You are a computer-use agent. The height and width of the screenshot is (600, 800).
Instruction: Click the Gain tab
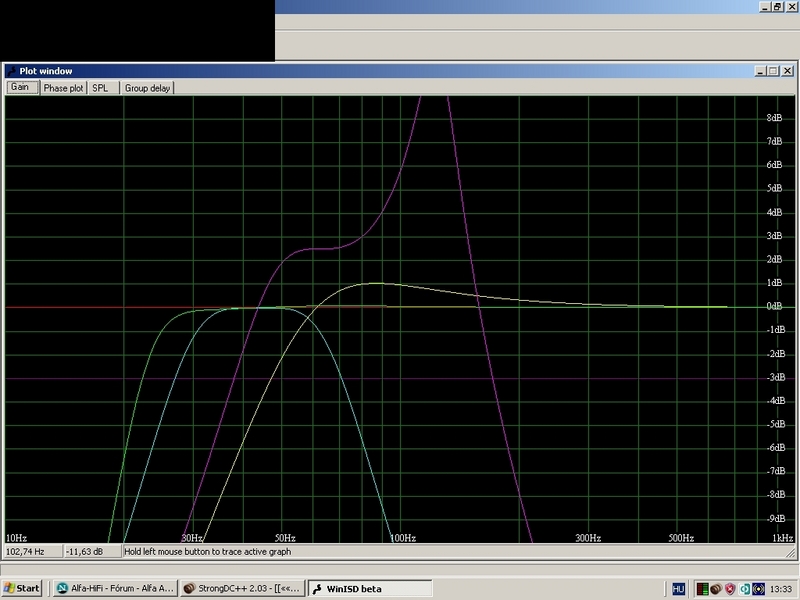20,88
